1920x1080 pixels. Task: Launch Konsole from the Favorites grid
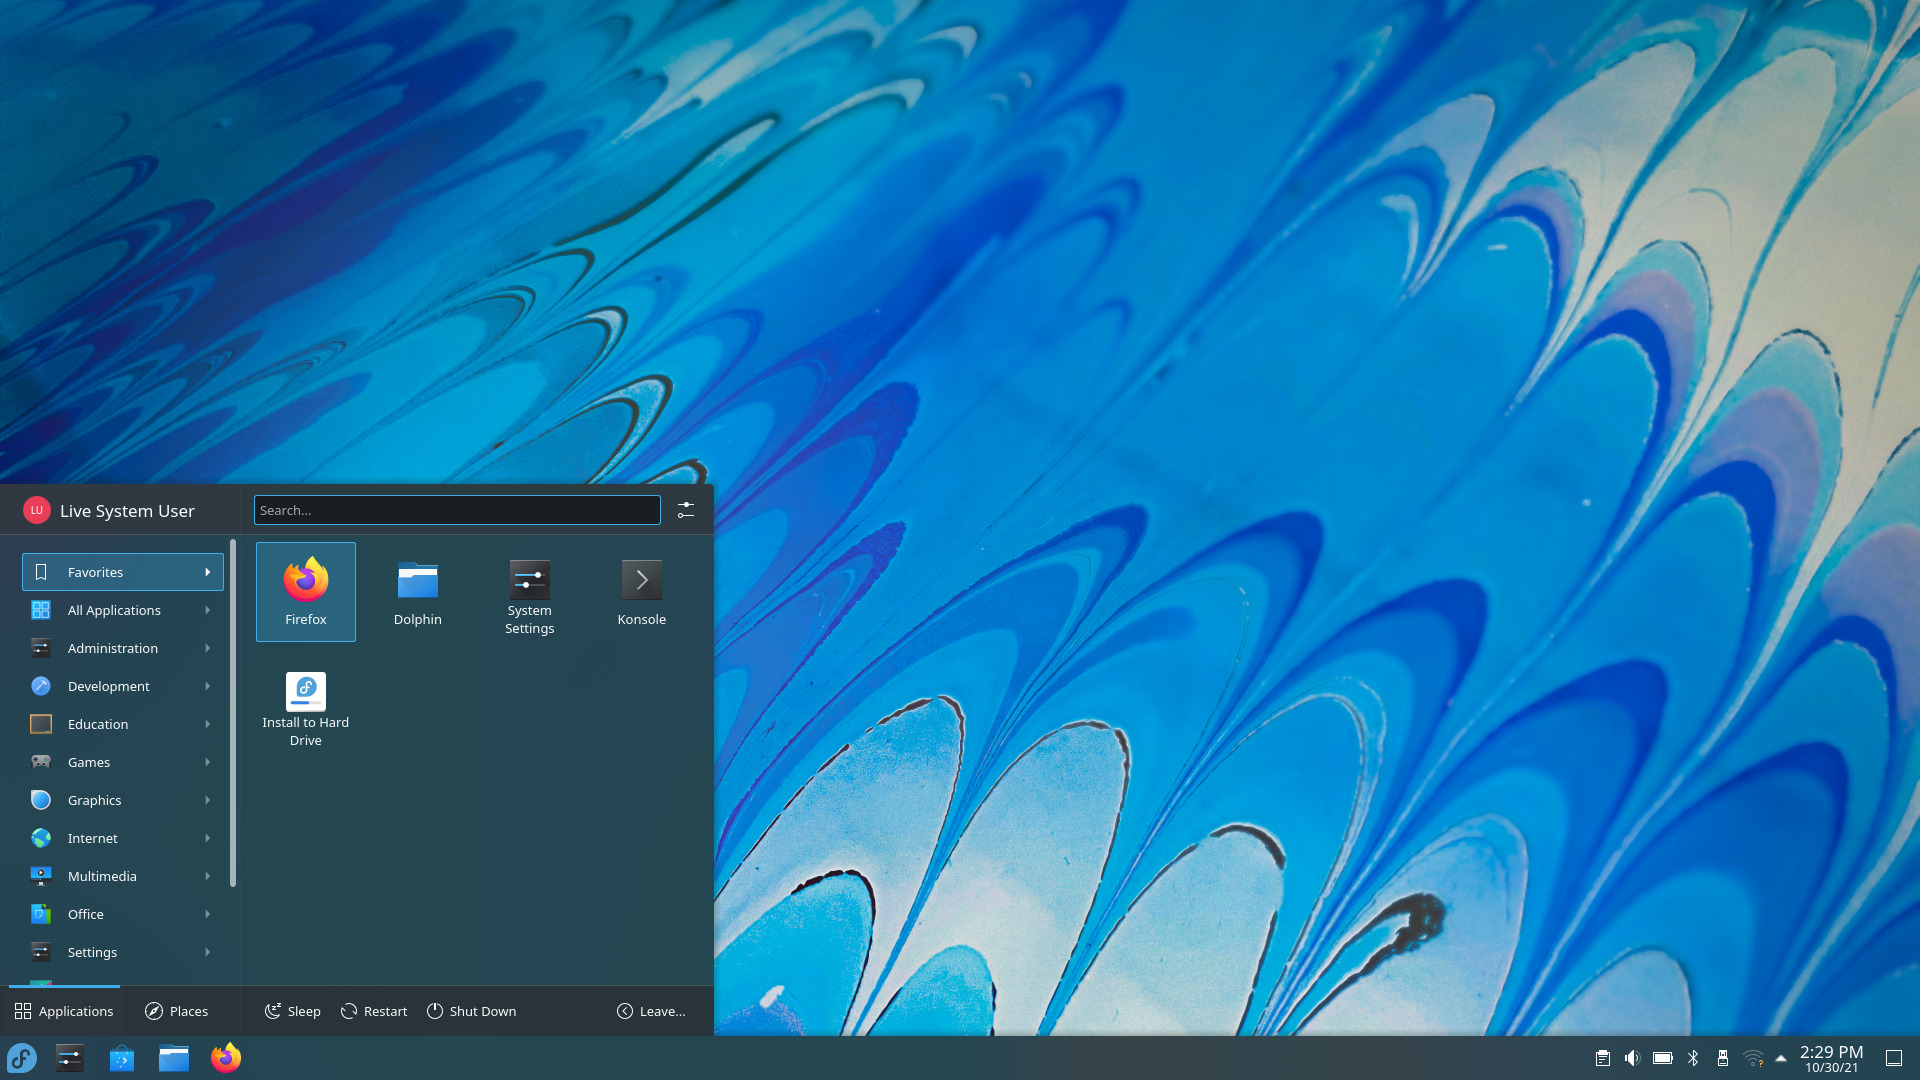pos(641,592)
